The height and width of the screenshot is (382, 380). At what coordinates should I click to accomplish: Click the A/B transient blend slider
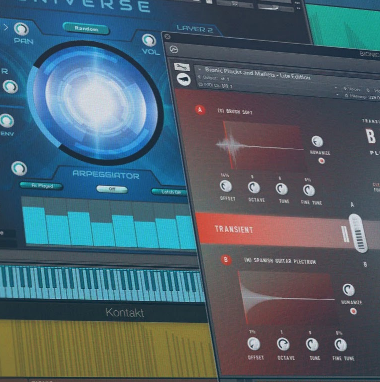coord(358,233)
